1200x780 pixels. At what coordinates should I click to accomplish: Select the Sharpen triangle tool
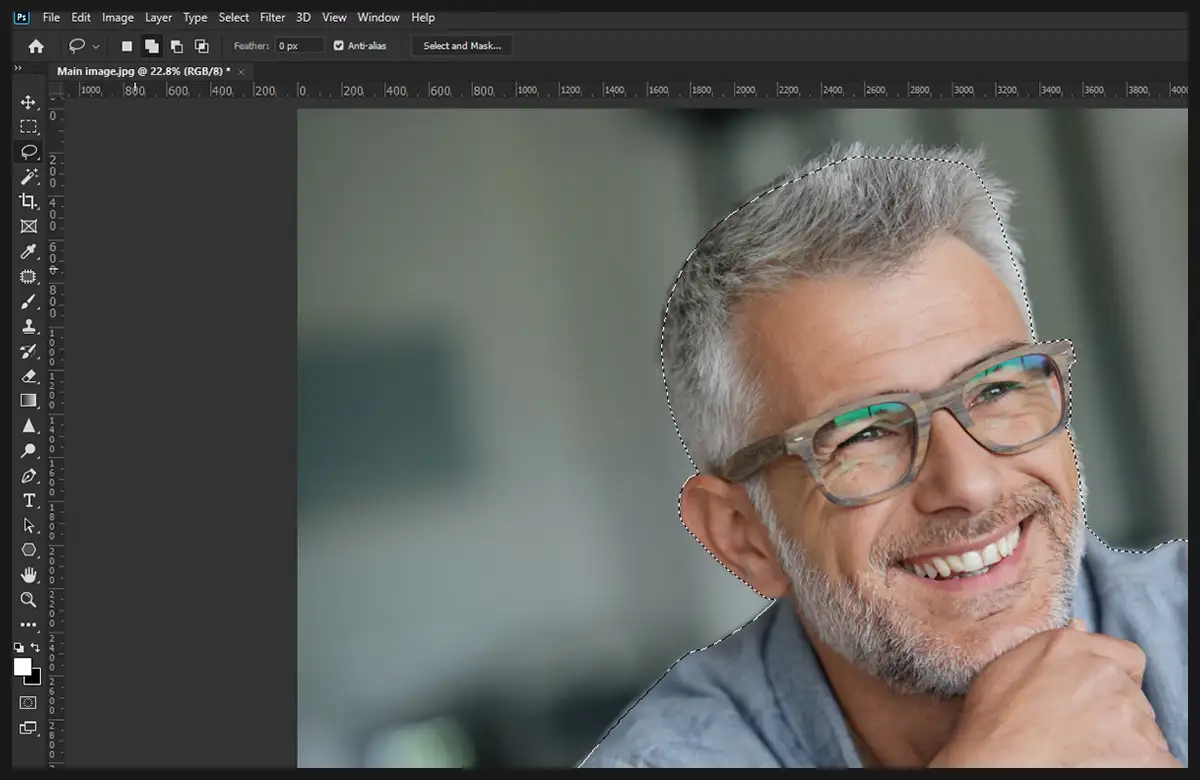click(28, 426)
